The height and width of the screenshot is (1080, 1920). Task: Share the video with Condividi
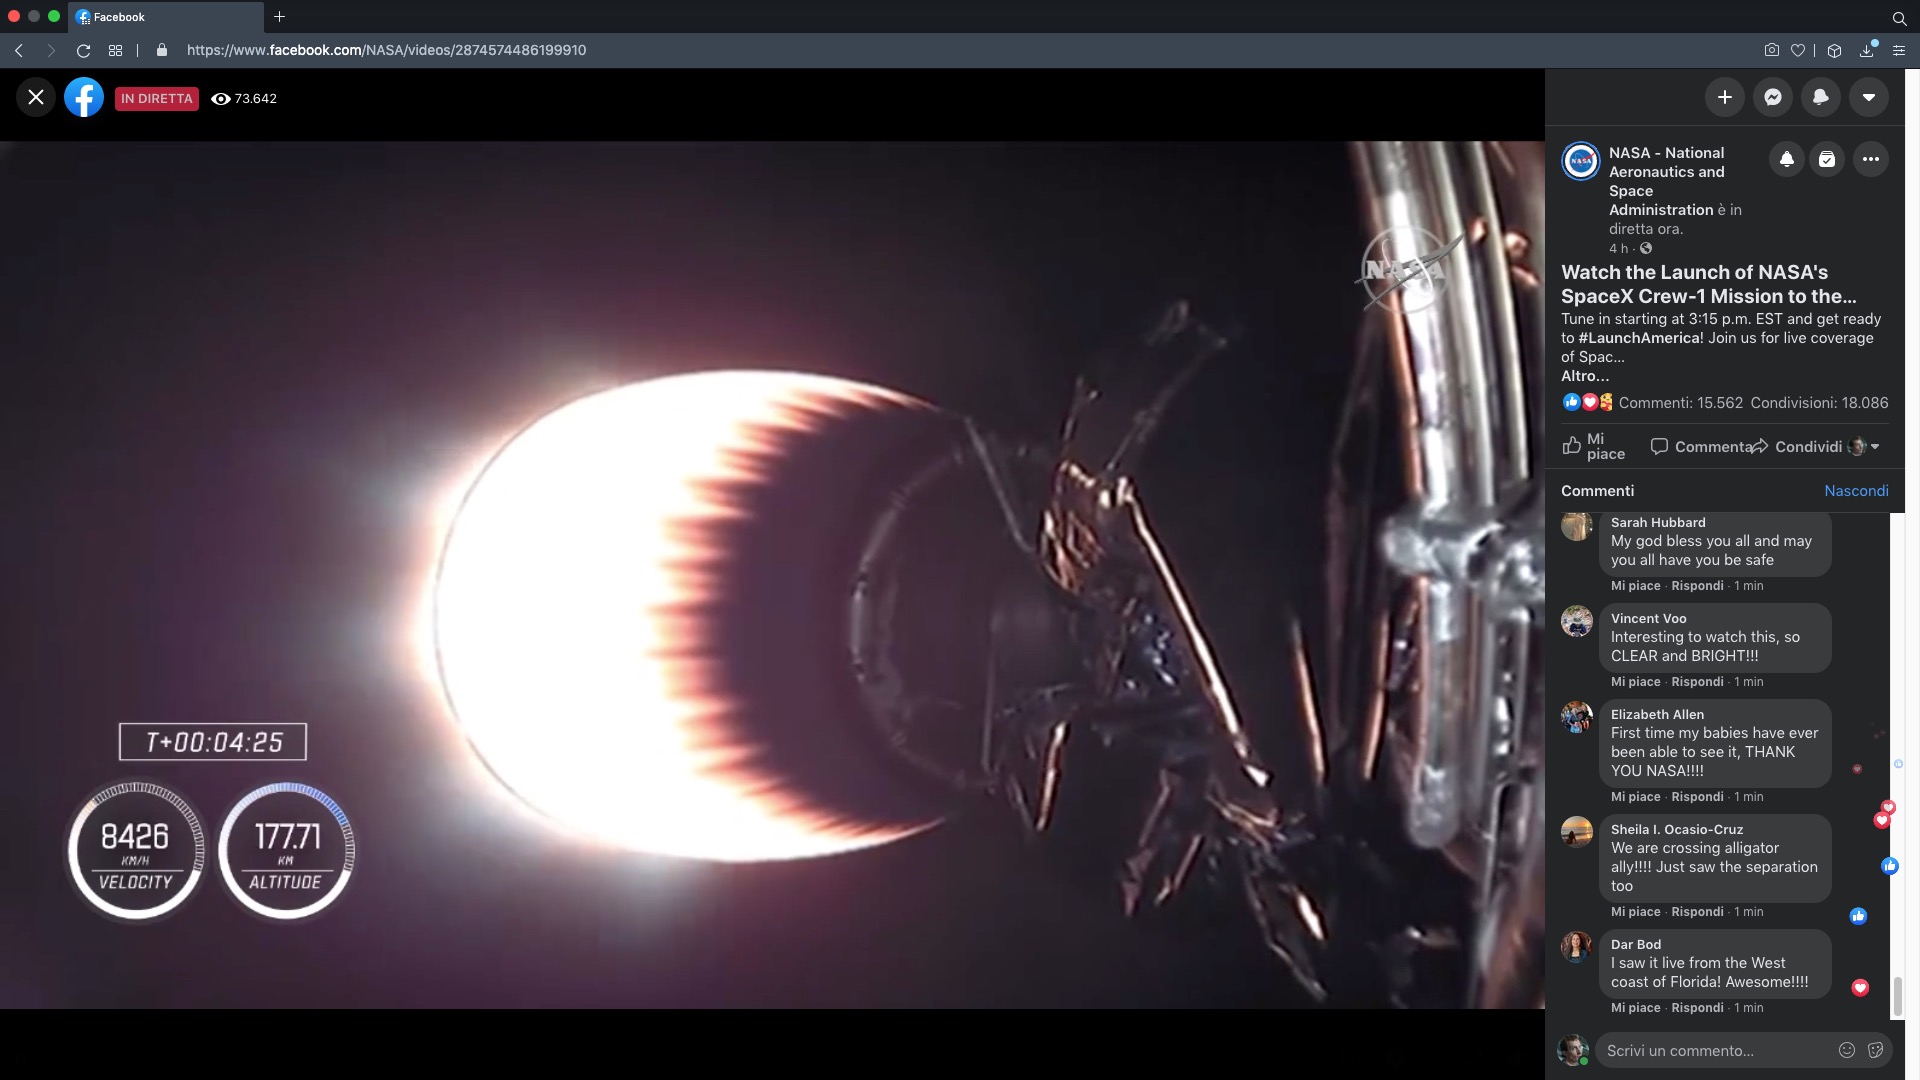point(1795,446)
